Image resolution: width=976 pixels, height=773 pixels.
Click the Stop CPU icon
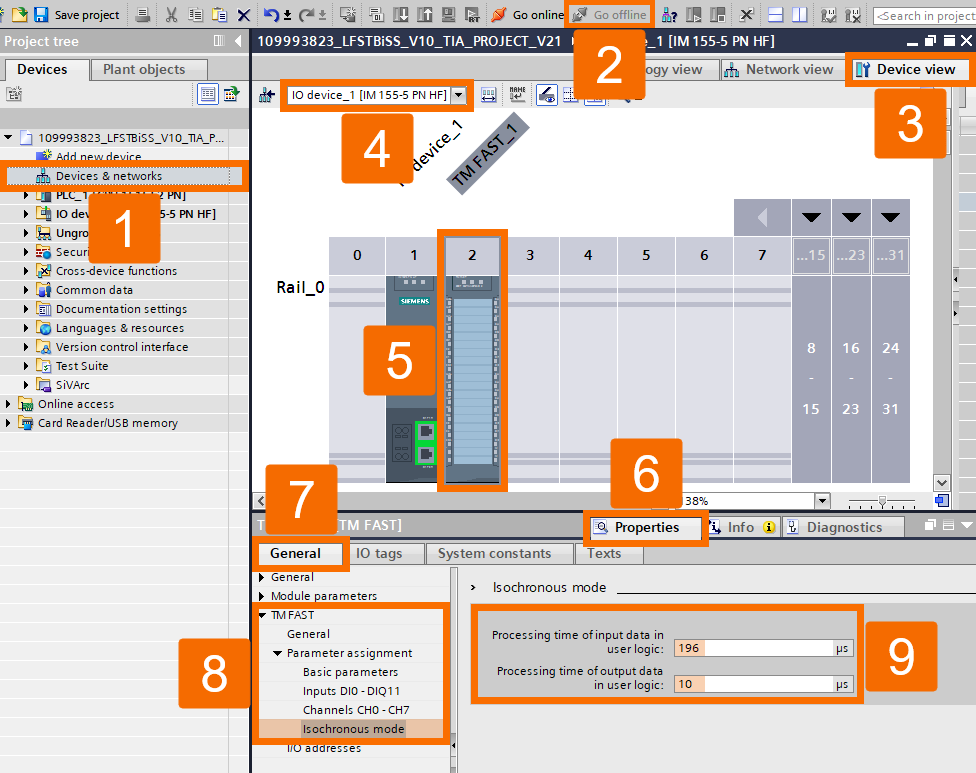click(x=717, y=14)
